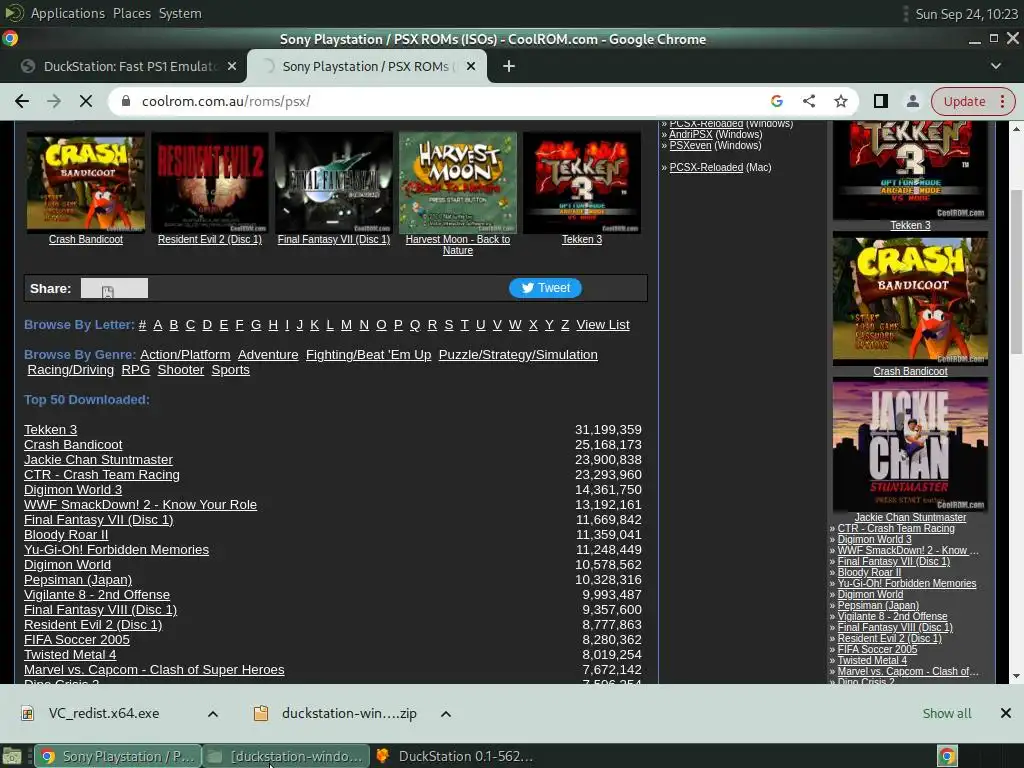Click the View List link
This screenshot has height=768, width=1024.
point(603,325)
